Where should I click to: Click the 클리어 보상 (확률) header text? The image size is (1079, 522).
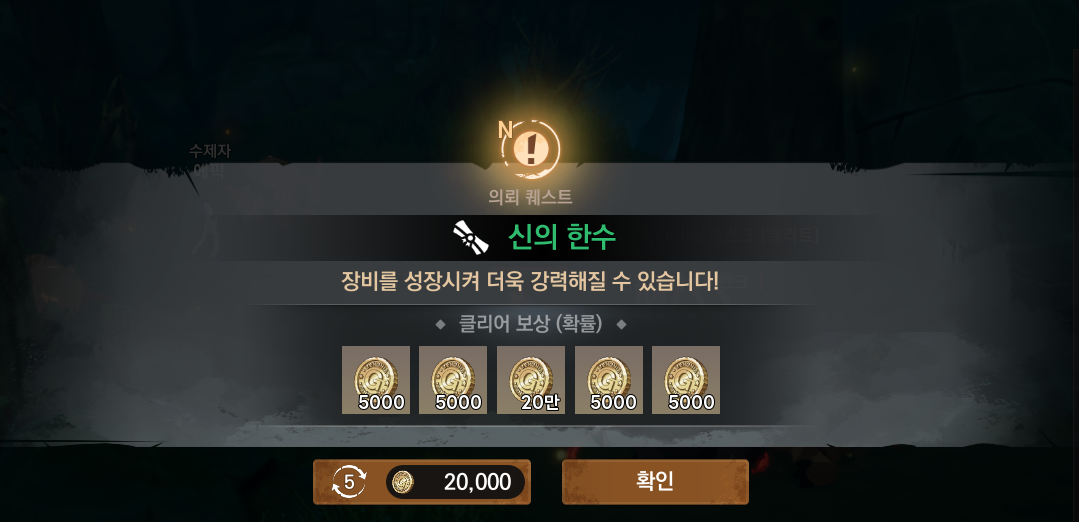(x=531, y=324)
